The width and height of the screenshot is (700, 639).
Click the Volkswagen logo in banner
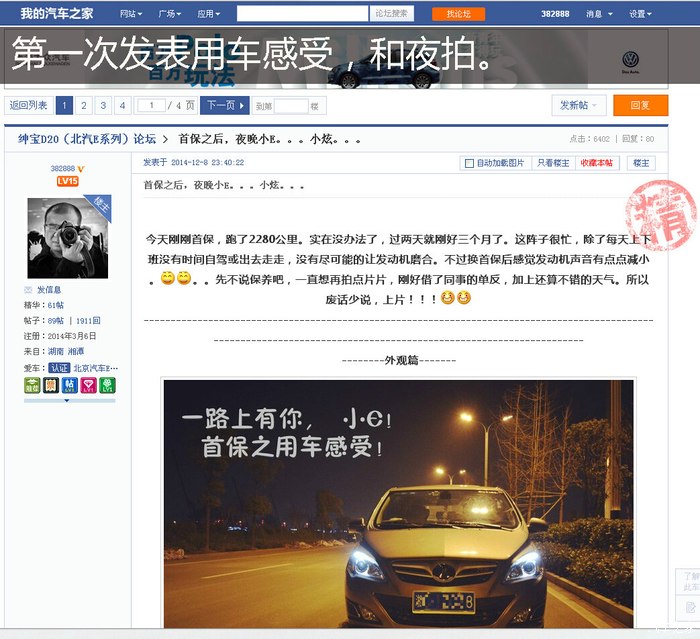tap(630, 60)
